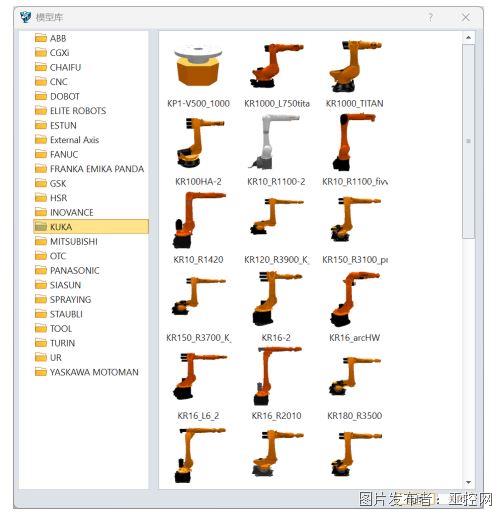The image size is (500, 514).
Task: Select the OTC folder
Action: [50, 256]
